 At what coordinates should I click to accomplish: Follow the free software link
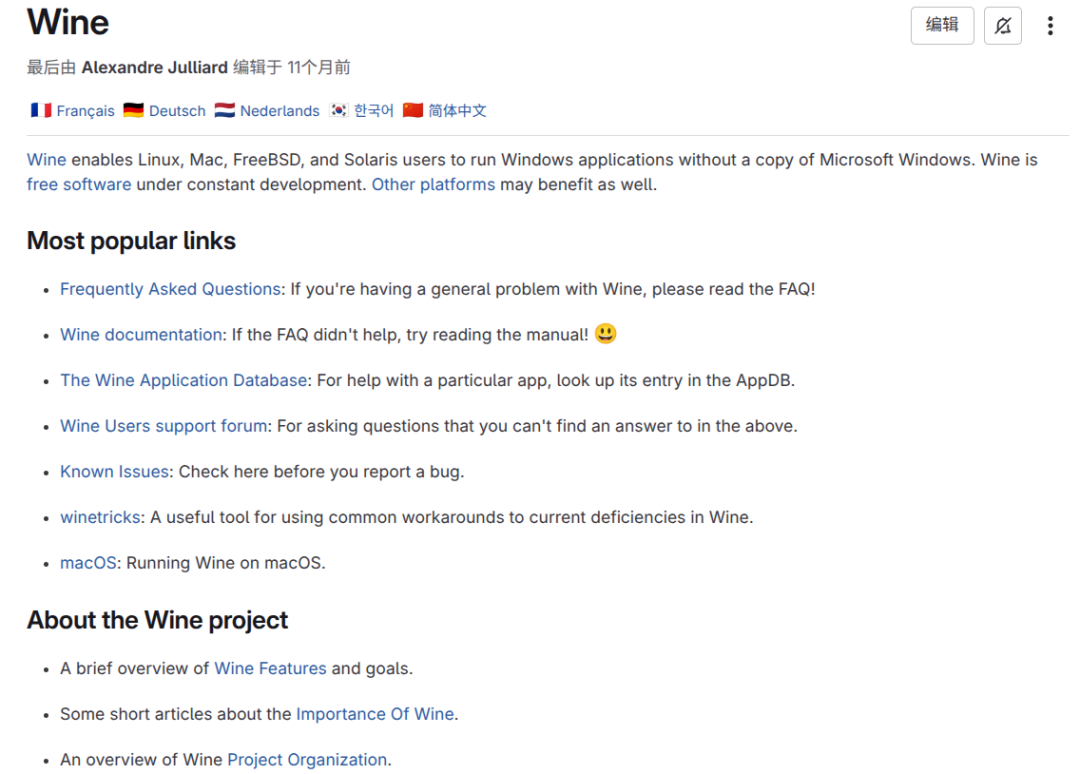pos(79,185)
